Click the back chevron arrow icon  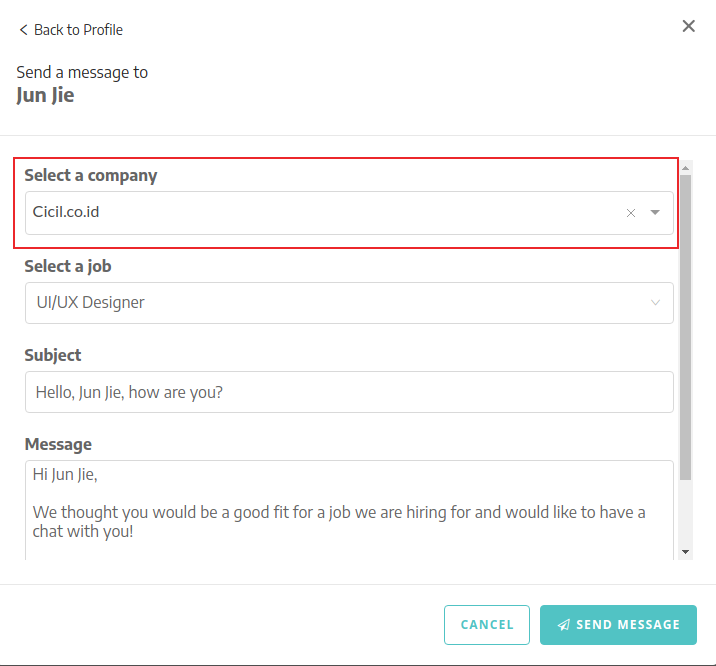(x=23, y=30)
